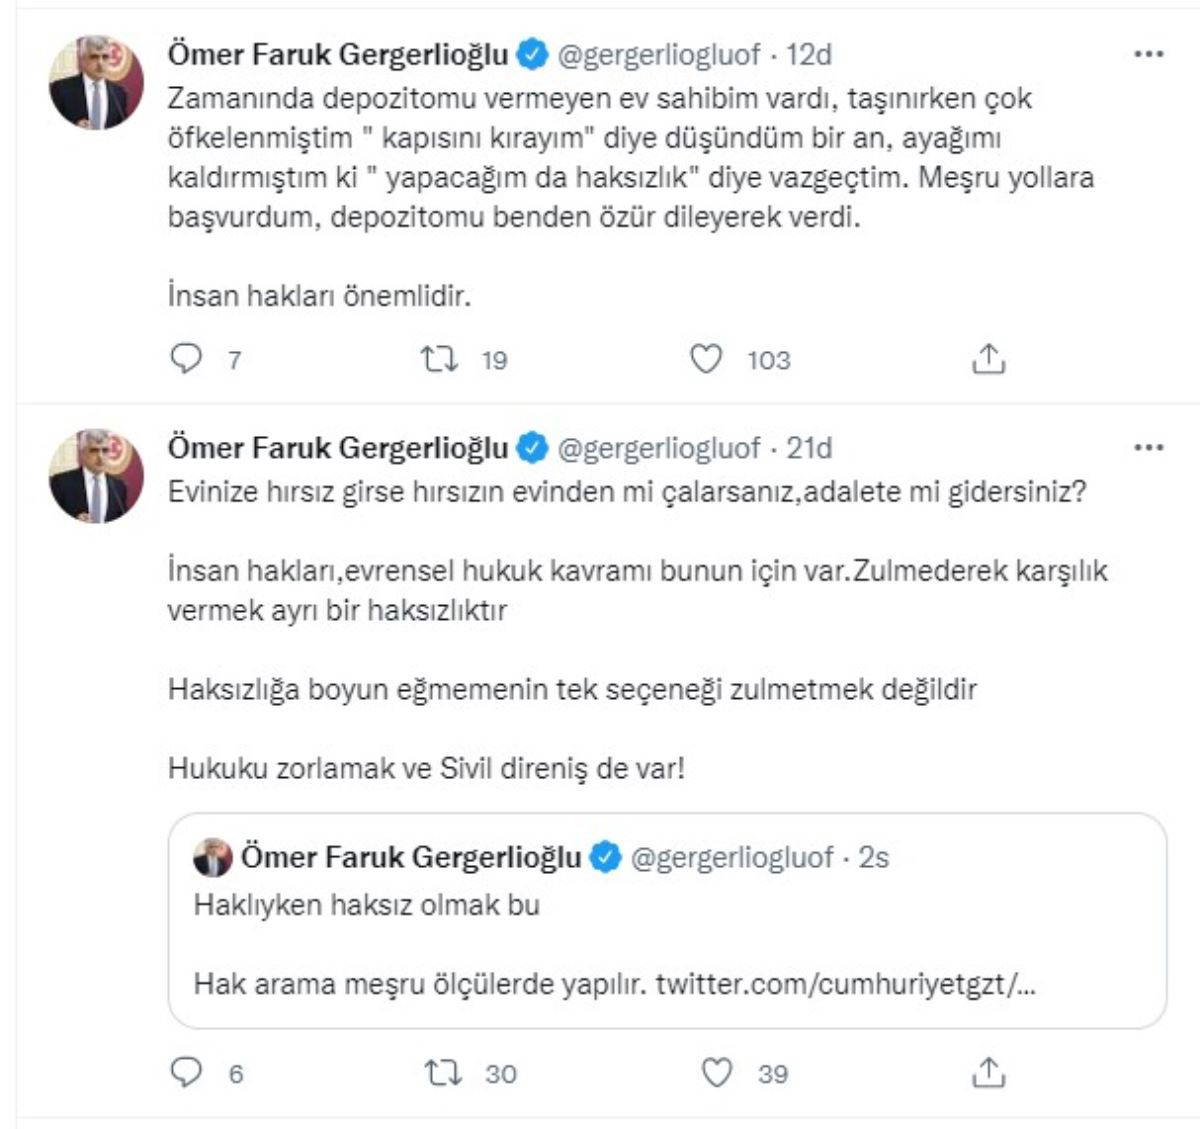Reply to the 12d deposit tweet
The image size is (1200, 1129).
pos(187,359)
